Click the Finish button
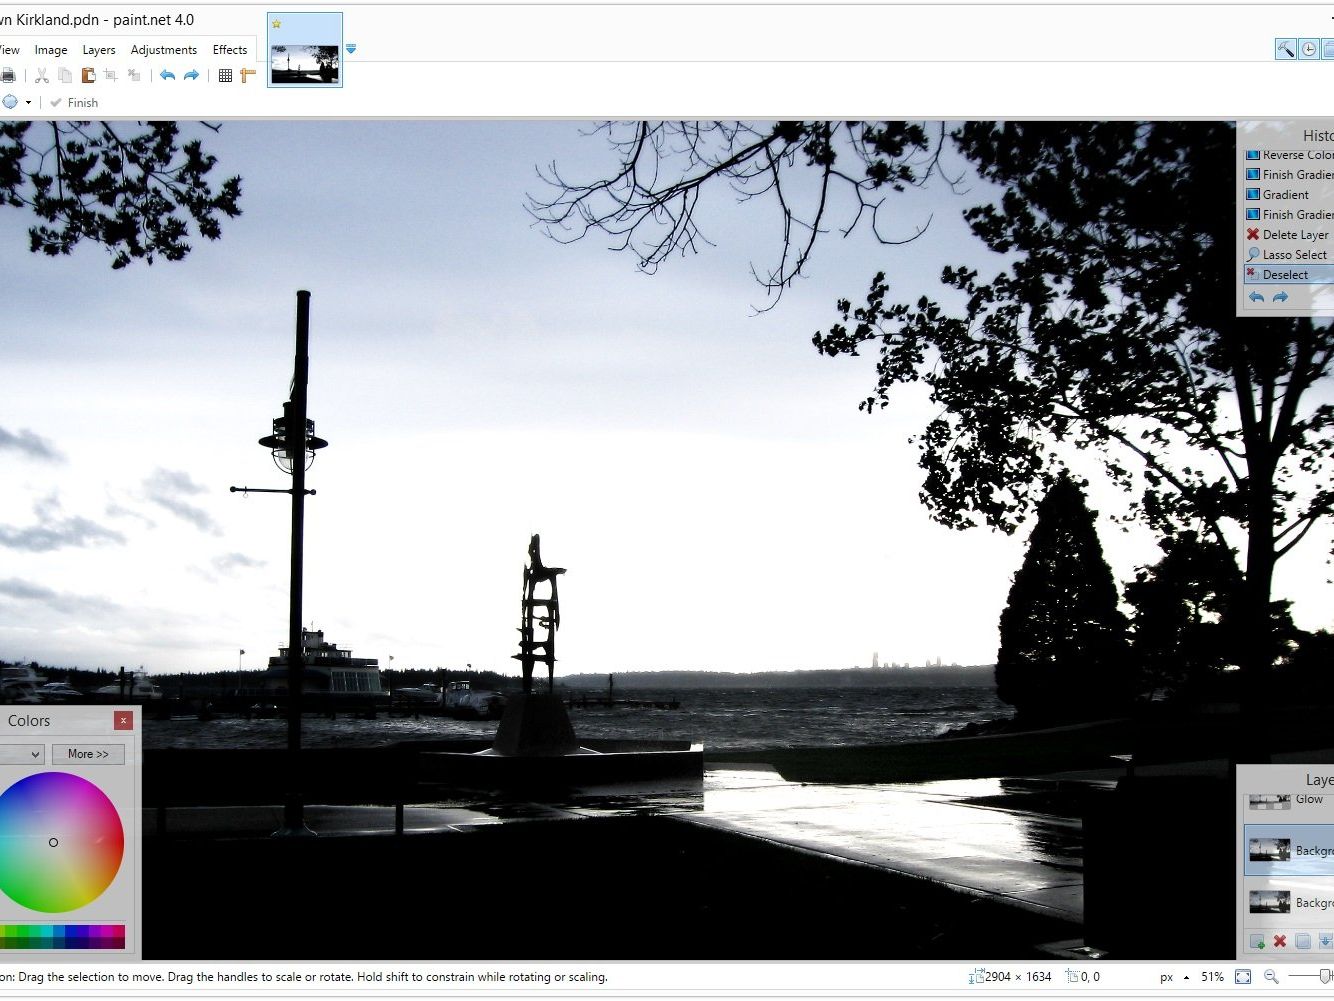The image size is (1334, 1001). (74, 103)
